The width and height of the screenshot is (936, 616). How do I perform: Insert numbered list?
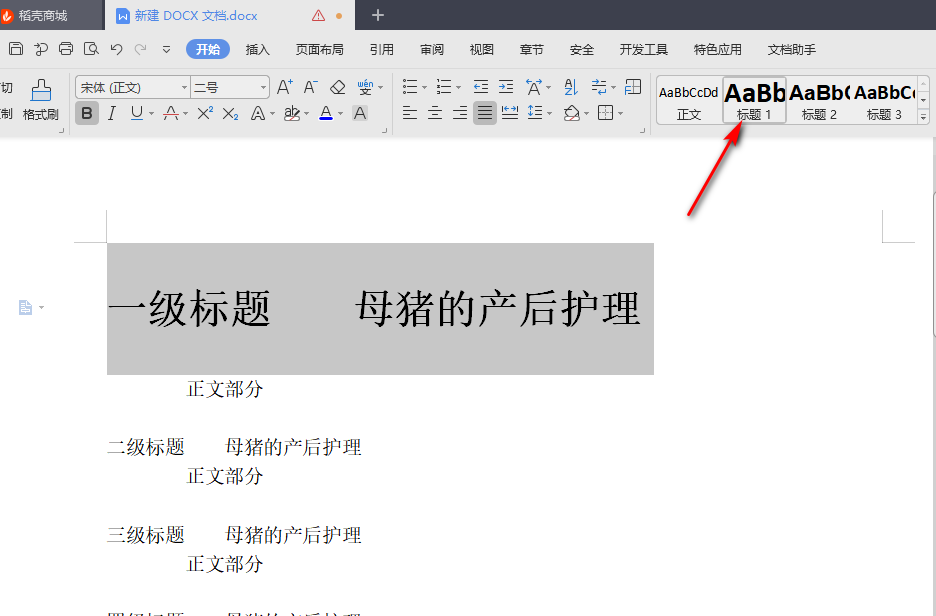point(444,87)
